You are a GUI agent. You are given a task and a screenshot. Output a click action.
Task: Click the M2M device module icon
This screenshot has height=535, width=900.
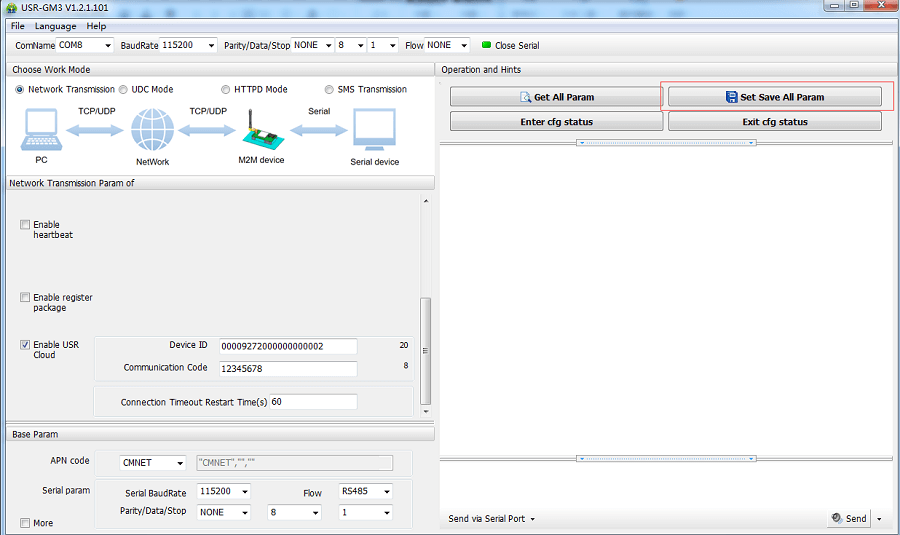pyautogui.click(x=261, y=130)
